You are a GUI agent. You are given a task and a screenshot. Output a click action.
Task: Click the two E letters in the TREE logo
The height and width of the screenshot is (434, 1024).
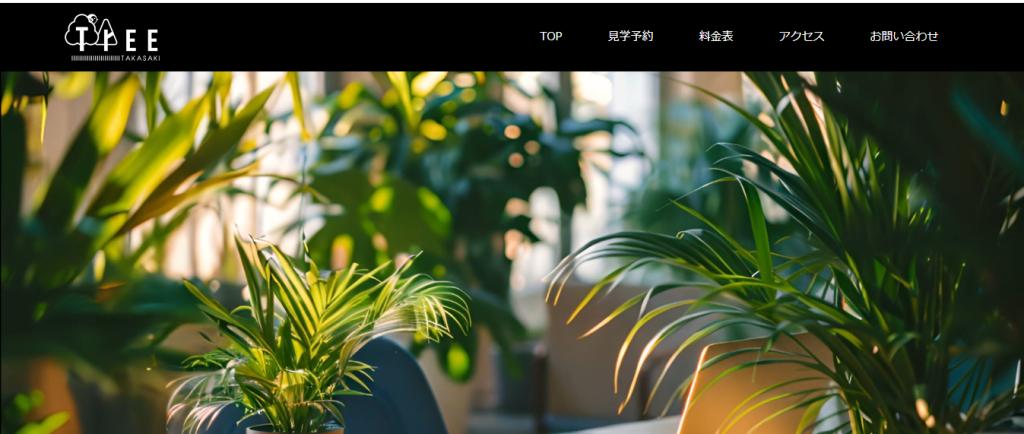click(142, 40)
